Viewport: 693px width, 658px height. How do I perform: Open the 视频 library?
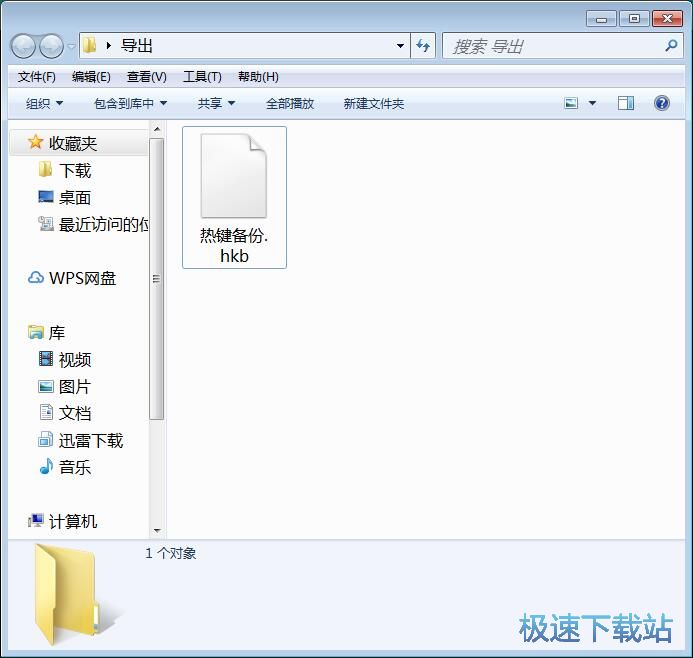pos(75,360)
